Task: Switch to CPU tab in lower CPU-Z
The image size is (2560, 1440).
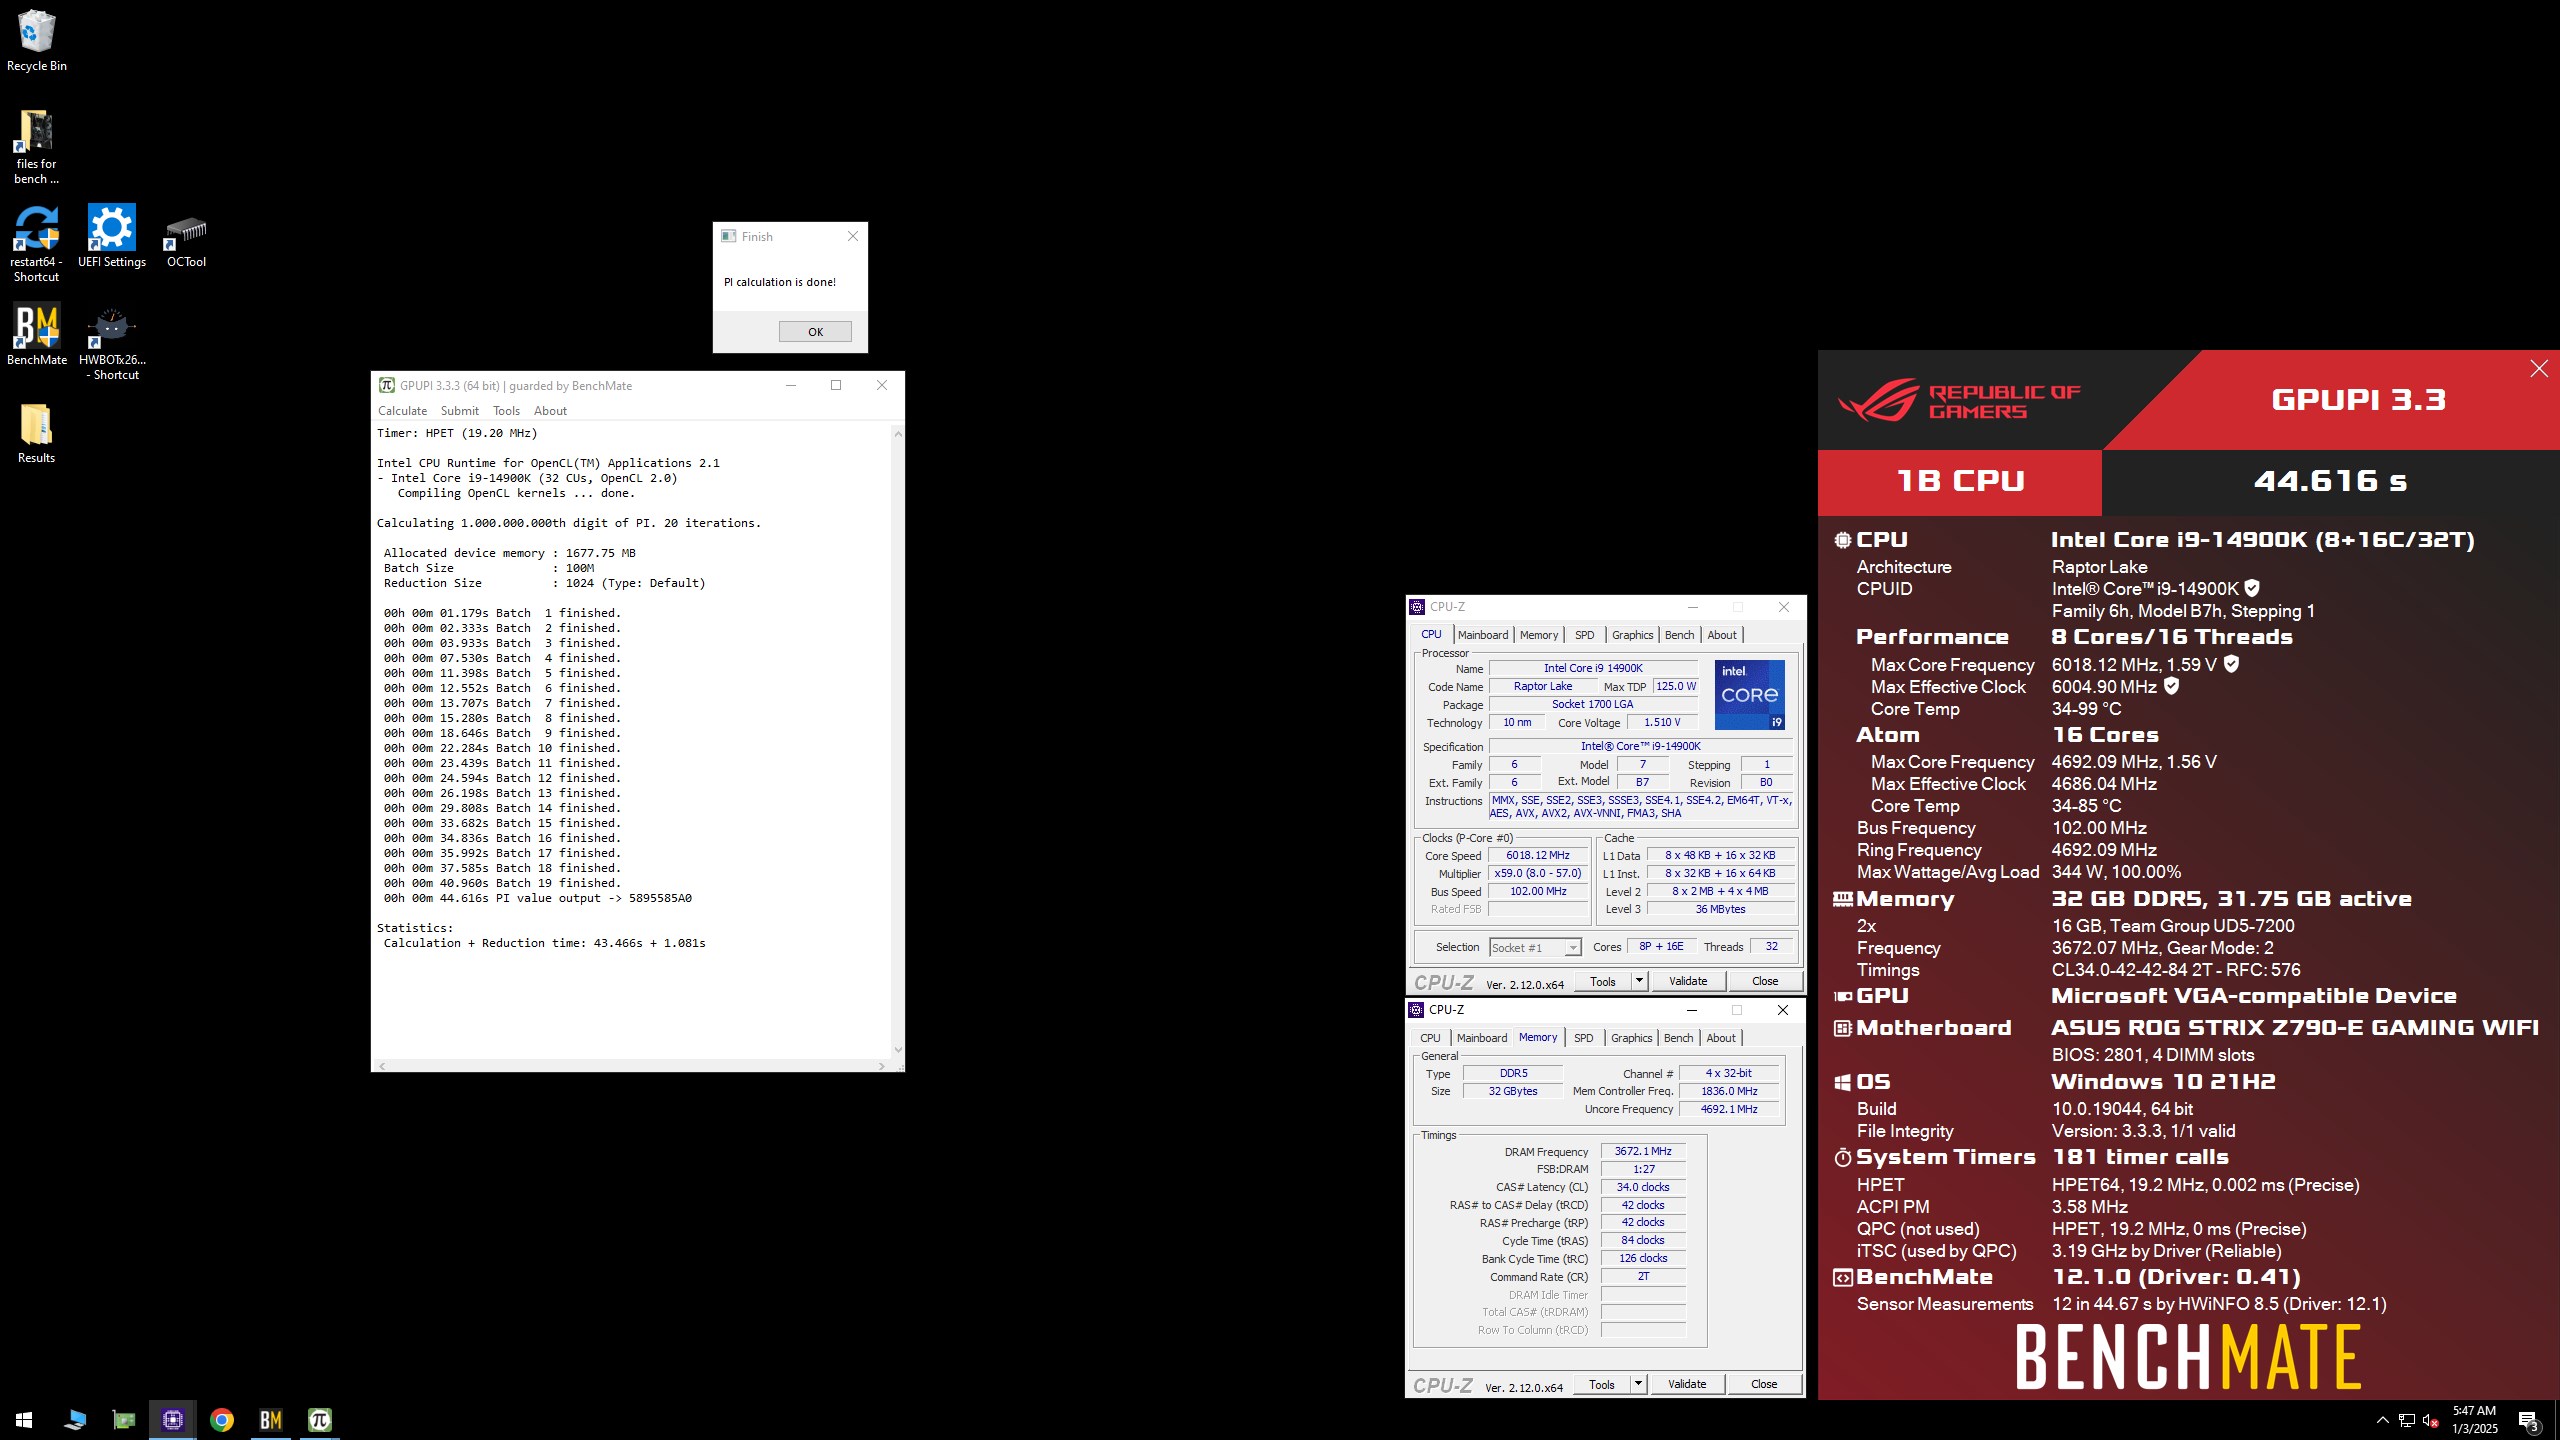Action: (1430, 1038)
